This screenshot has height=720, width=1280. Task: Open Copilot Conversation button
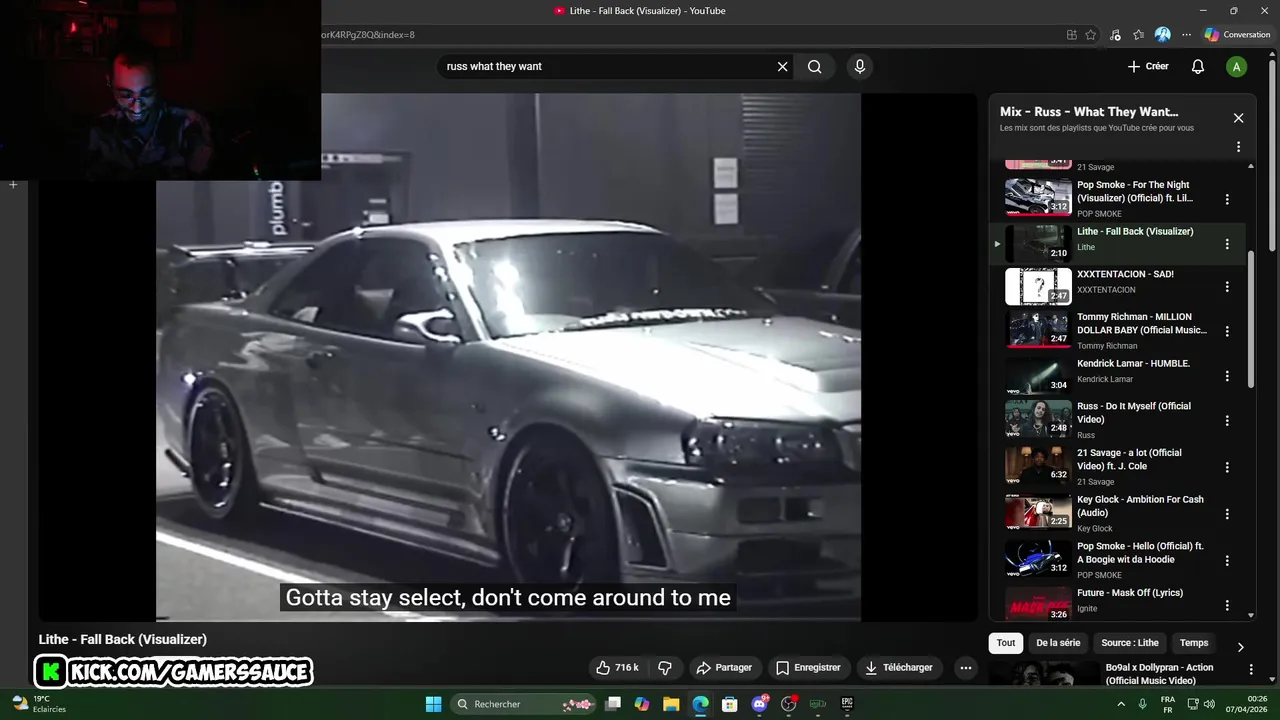tap(1237, 35)
